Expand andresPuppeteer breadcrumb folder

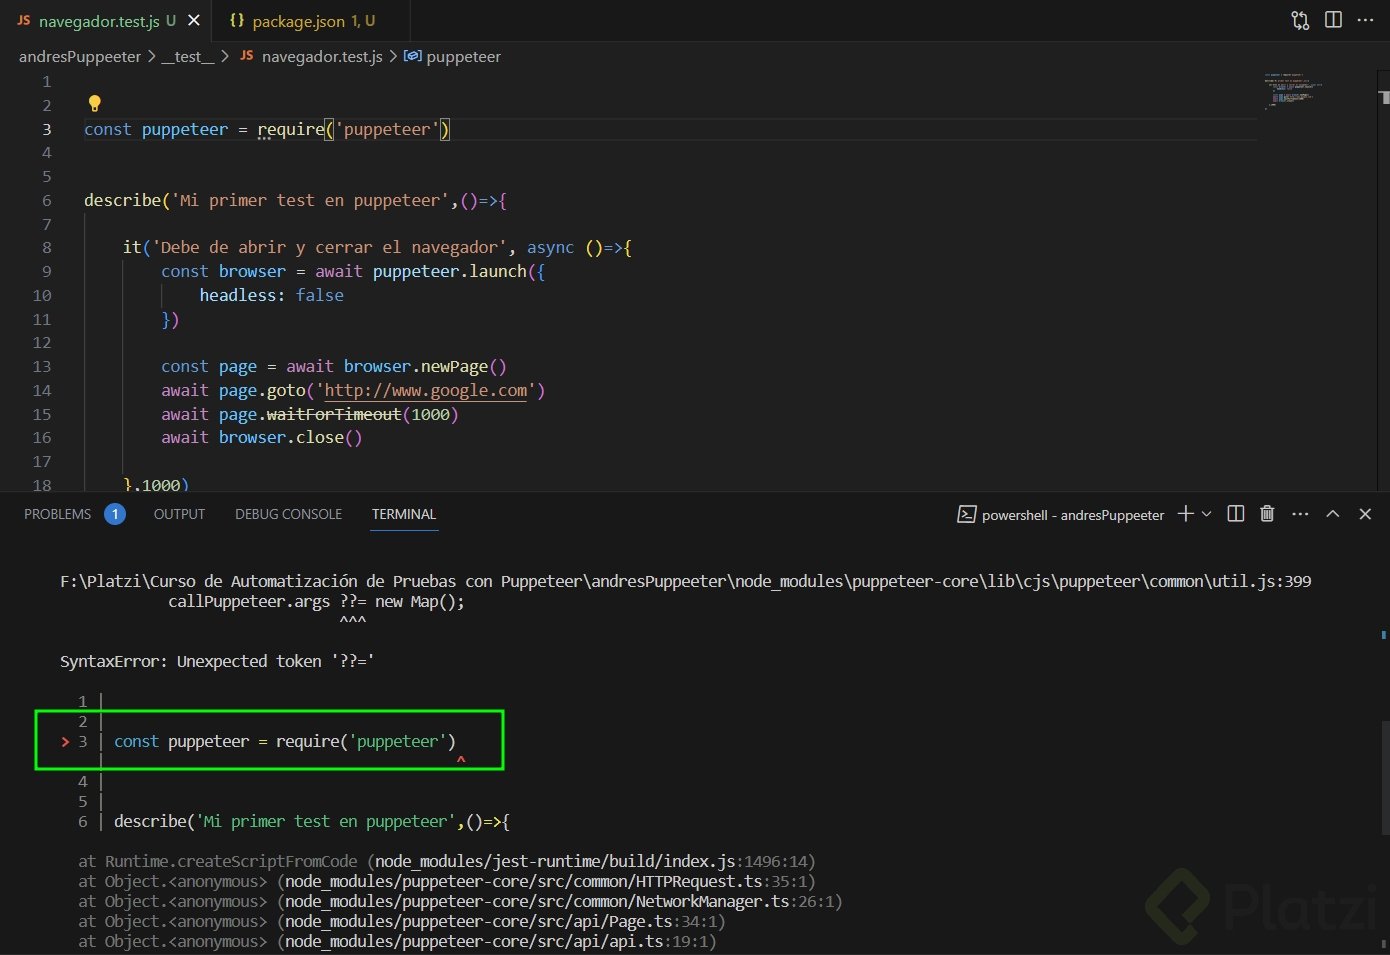[x=80, y=57]
